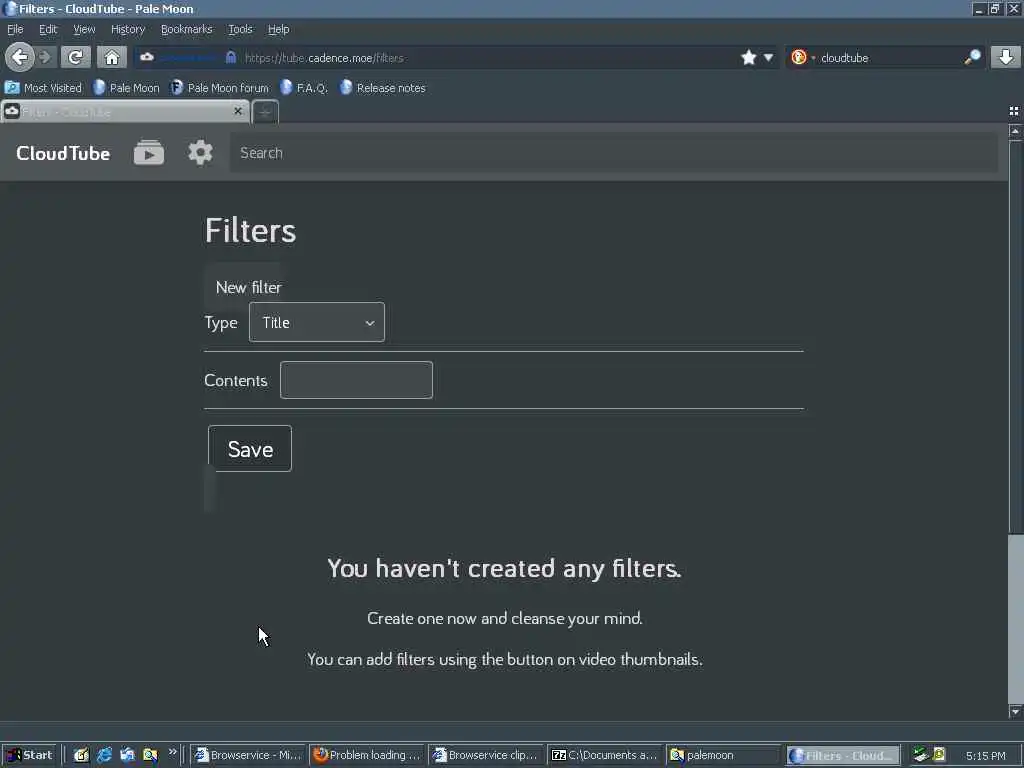Open the Help menu
This screenshot has width=1024, height=768.
pyautogui.click(x=279, y=29)
